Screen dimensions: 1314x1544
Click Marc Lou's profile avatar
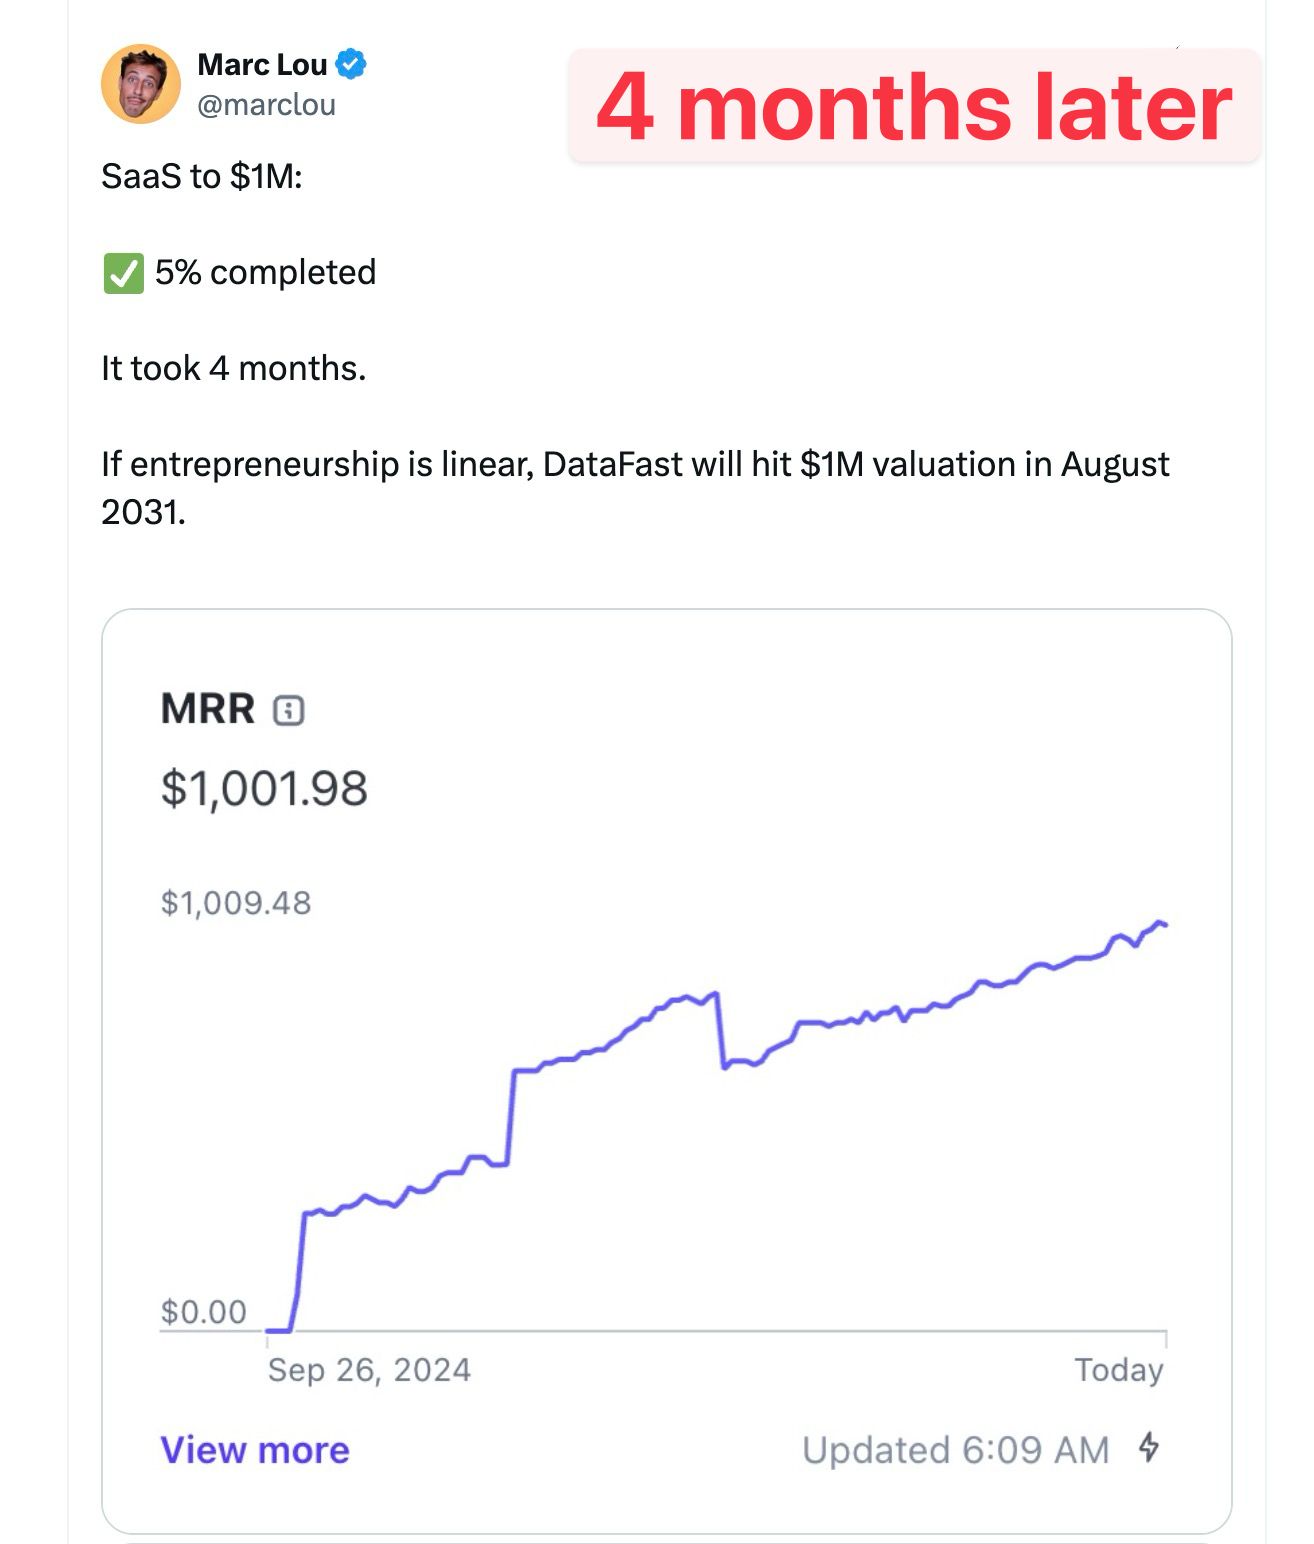[x=141, y=84]
